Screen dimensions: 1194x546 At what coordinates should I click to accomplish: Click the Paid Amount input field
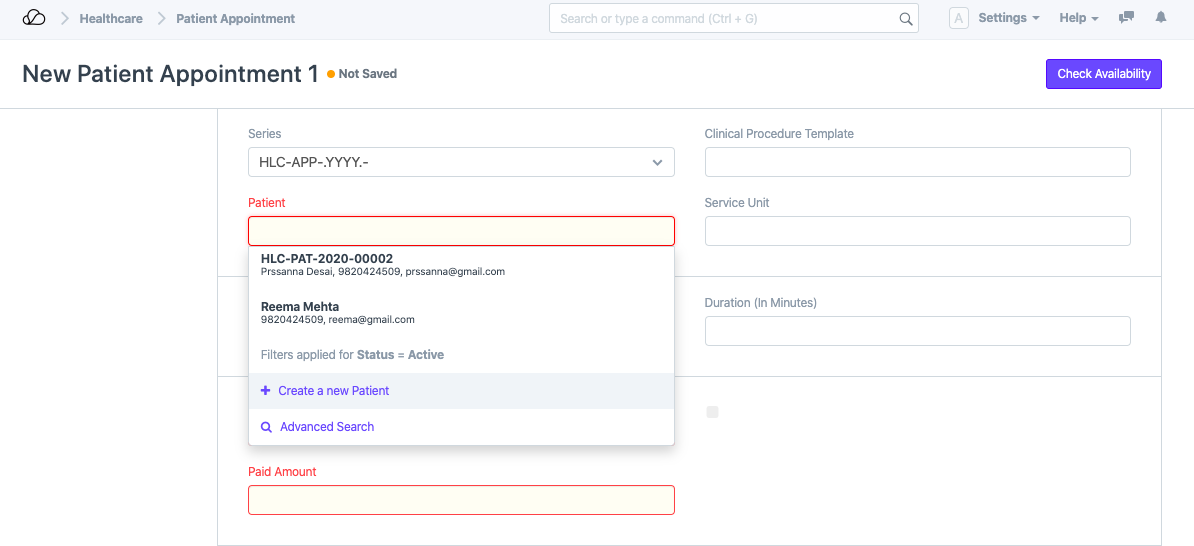(x=461, y=500)
